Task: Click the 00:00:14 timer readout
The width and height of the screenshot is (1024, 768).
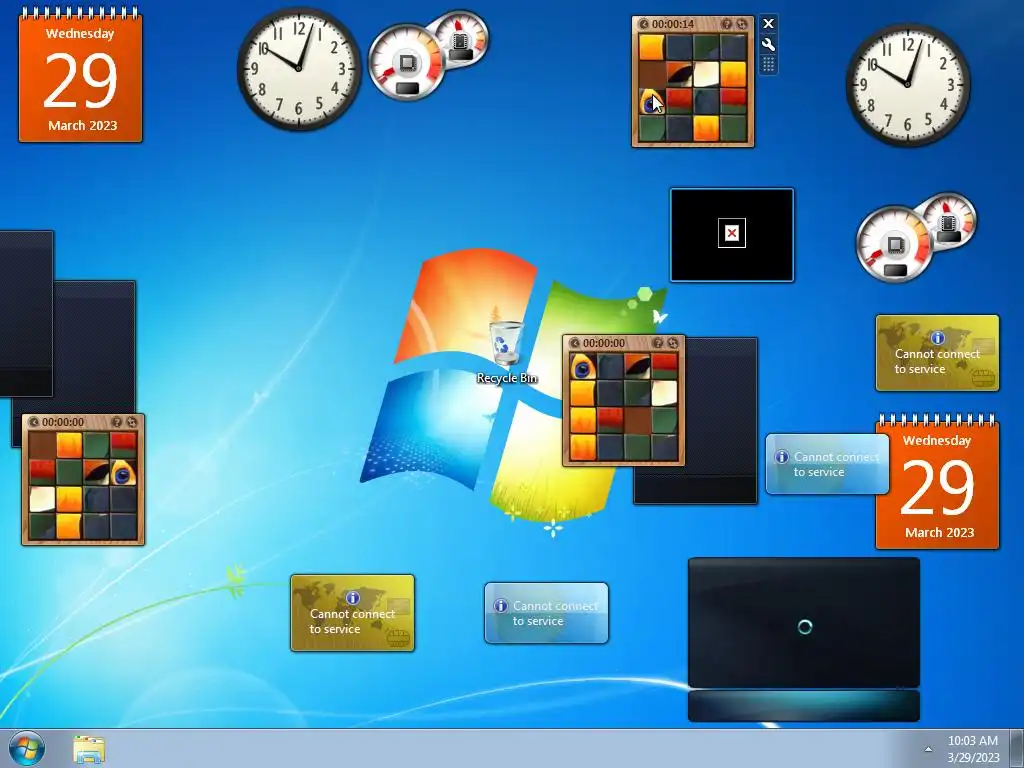Action: tap(673, 24)
